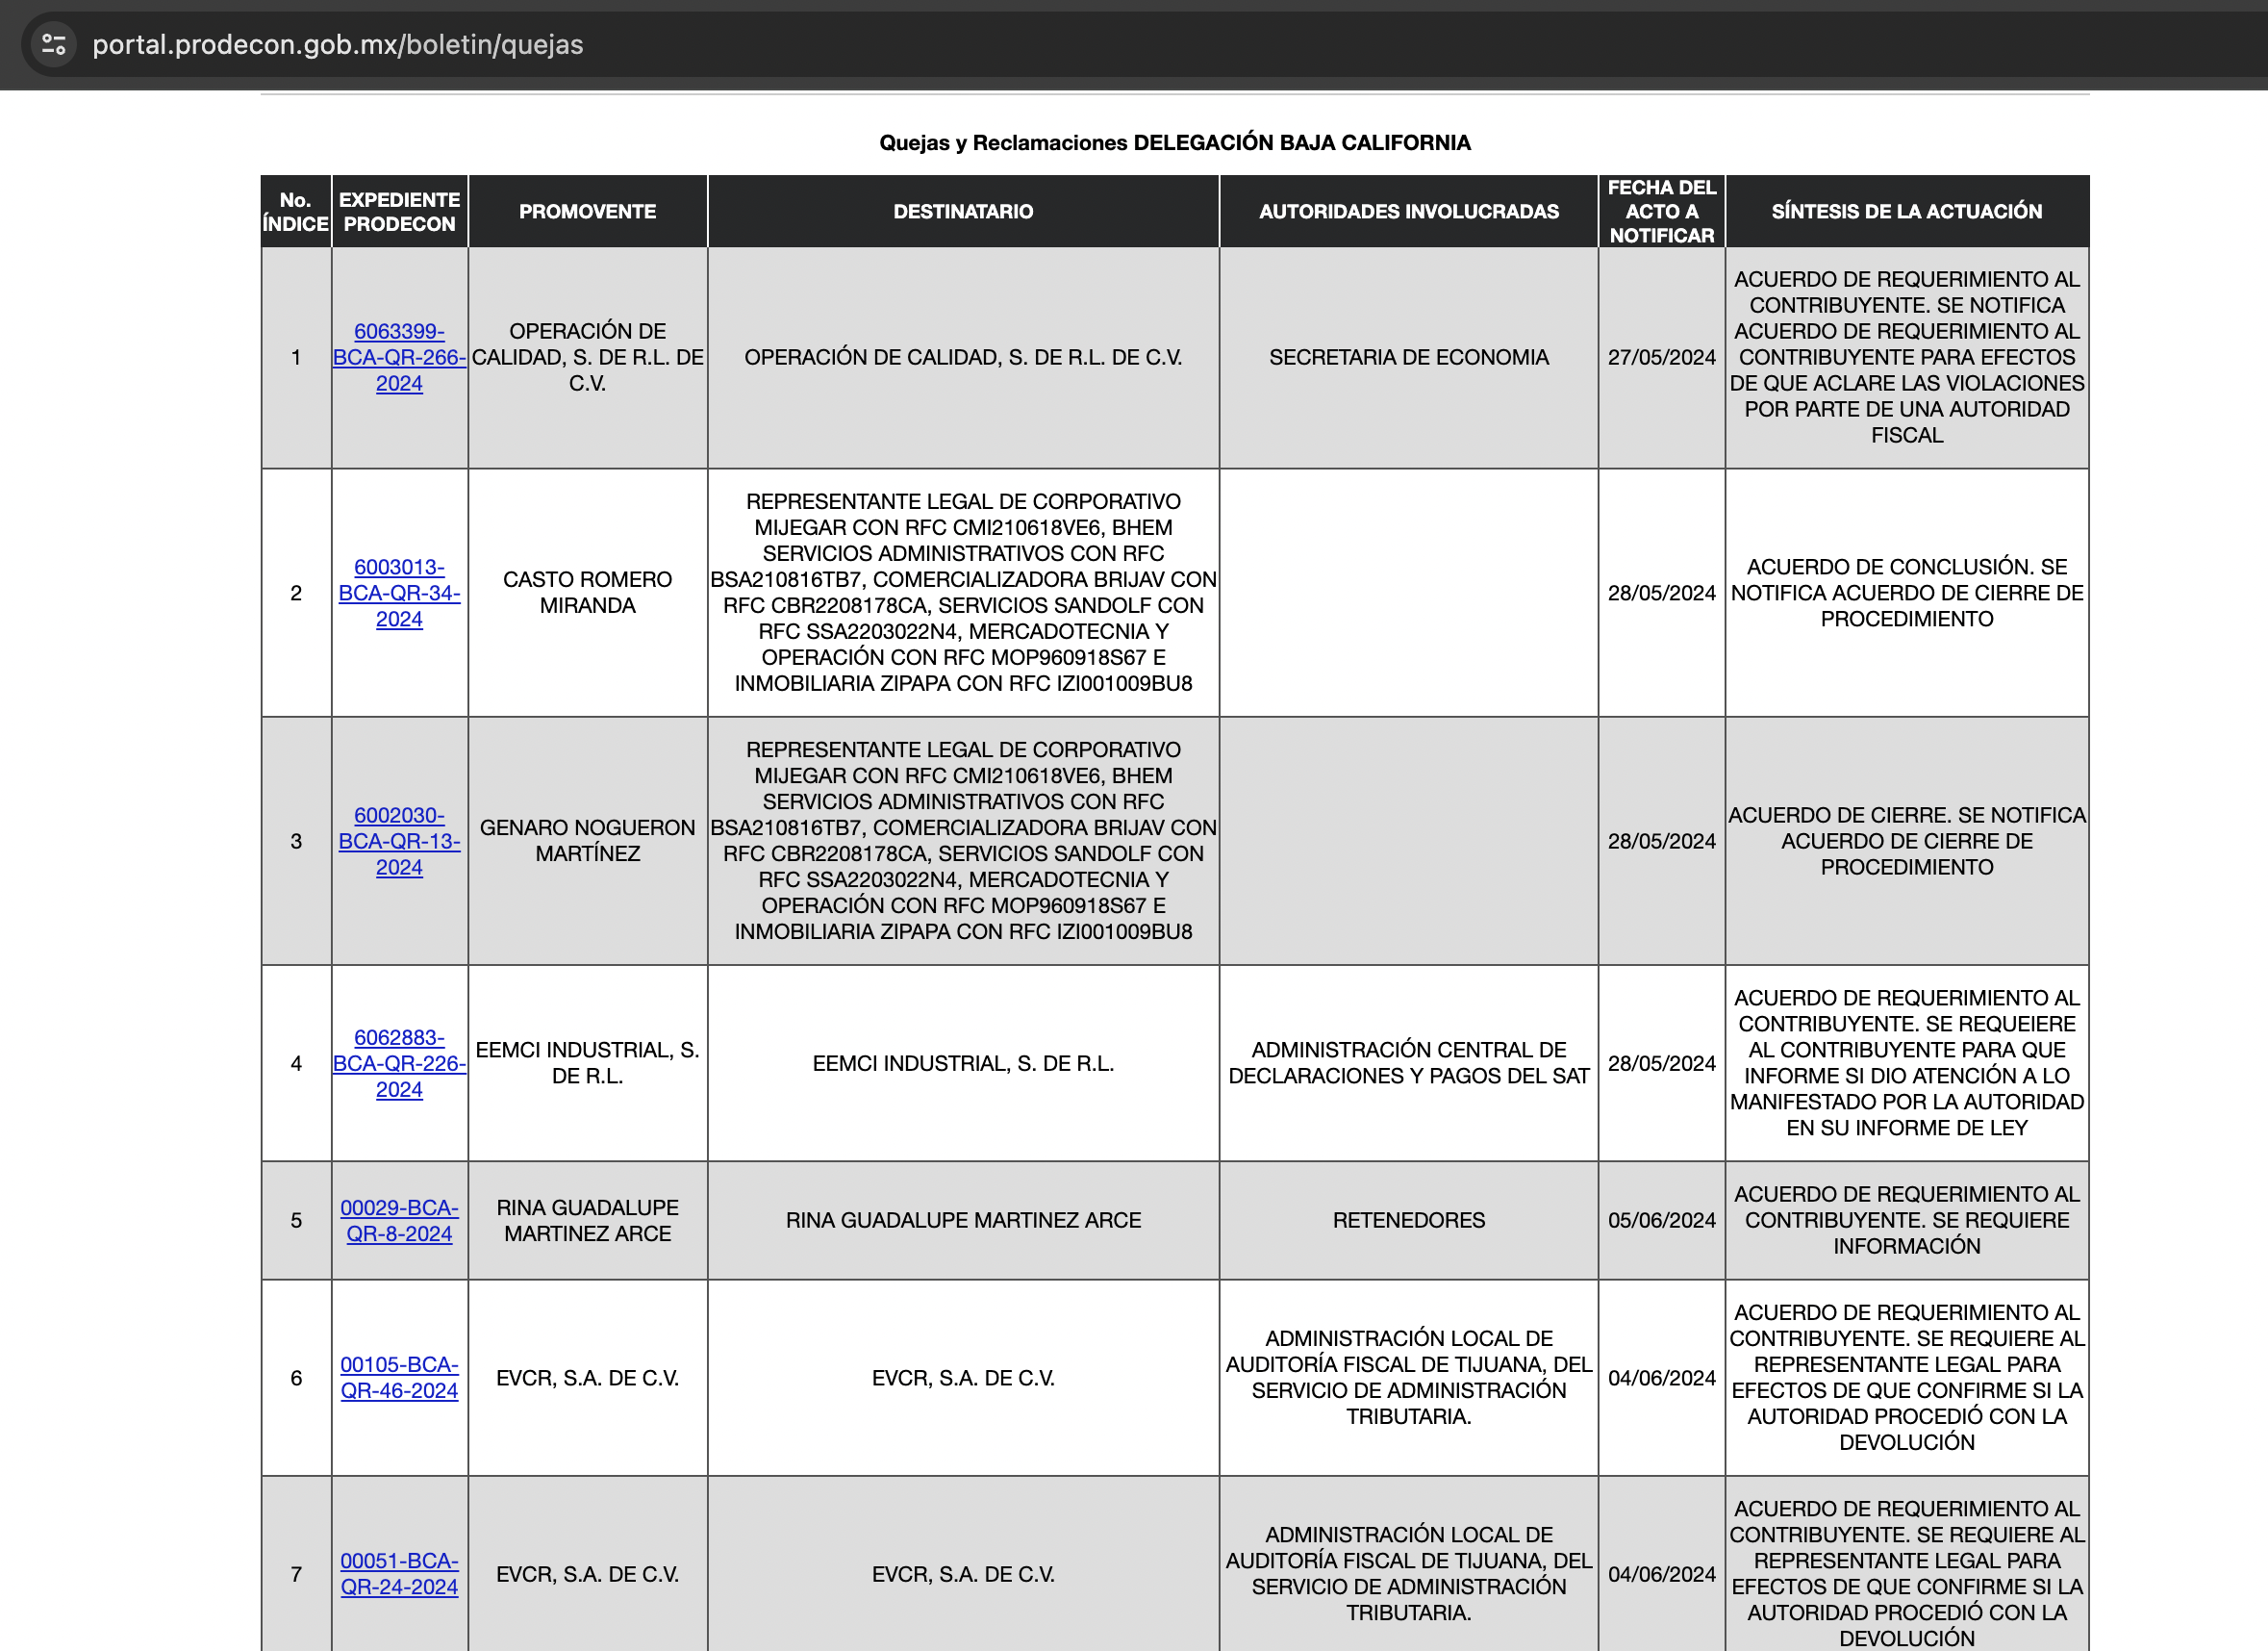Click the FECHA DEL ACTO A NOTIFICAR header
Screen dimensions: 2268x1651
(1661, 211)
